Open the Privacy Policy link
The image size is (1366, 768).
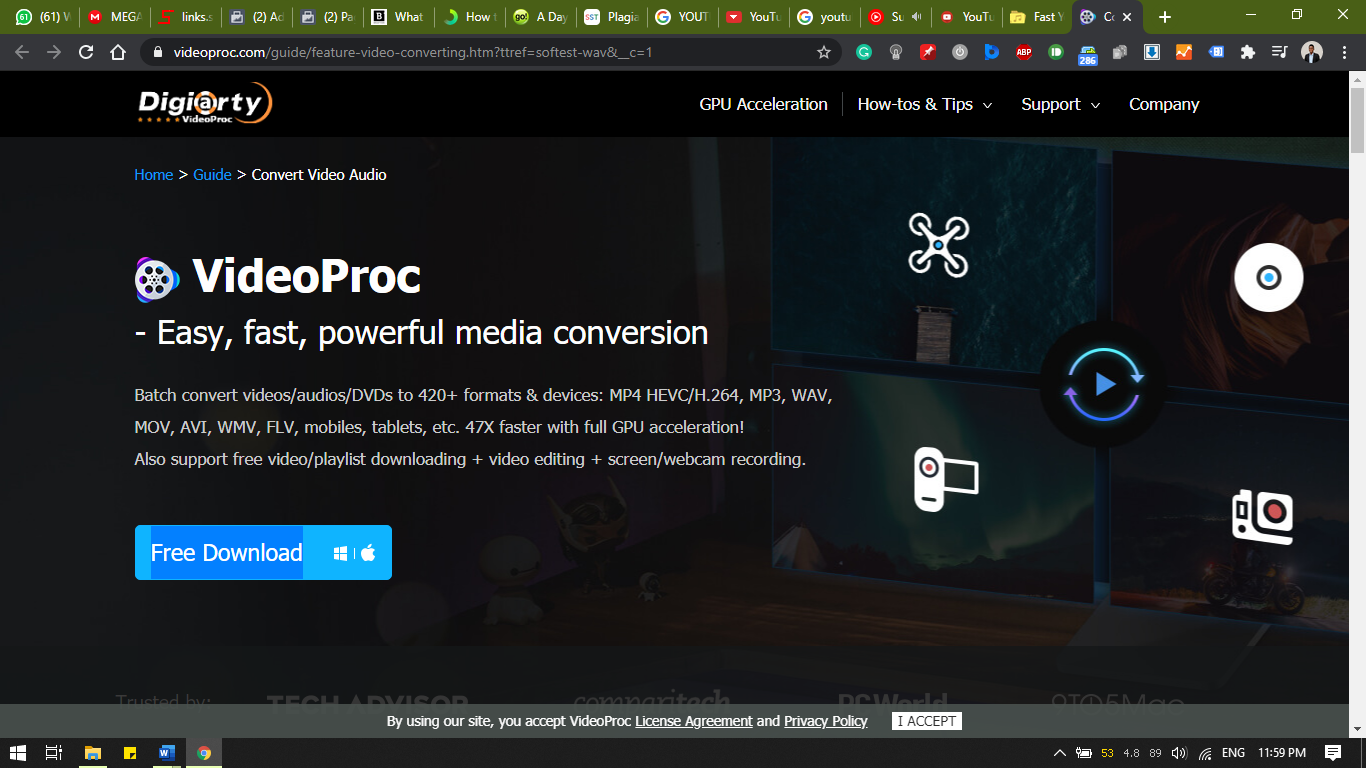[826, 721]
